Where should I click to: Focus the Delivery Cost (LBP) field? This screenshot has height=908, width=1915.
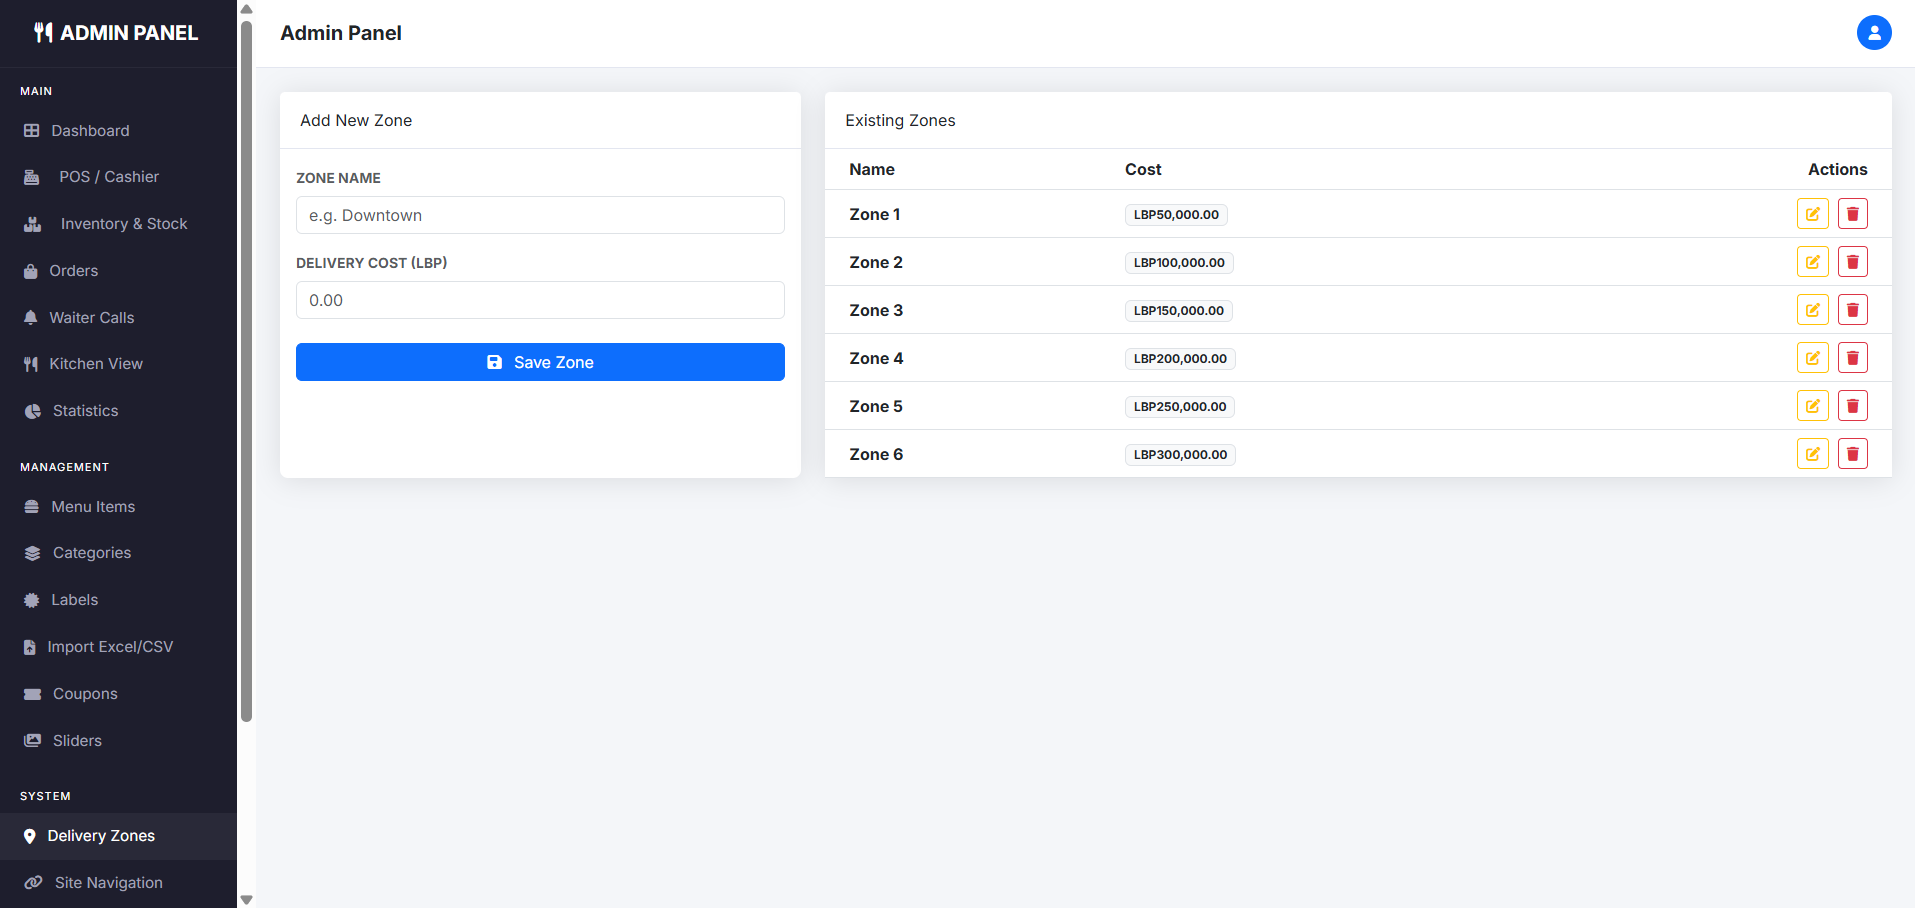click(x=540, y=300)
